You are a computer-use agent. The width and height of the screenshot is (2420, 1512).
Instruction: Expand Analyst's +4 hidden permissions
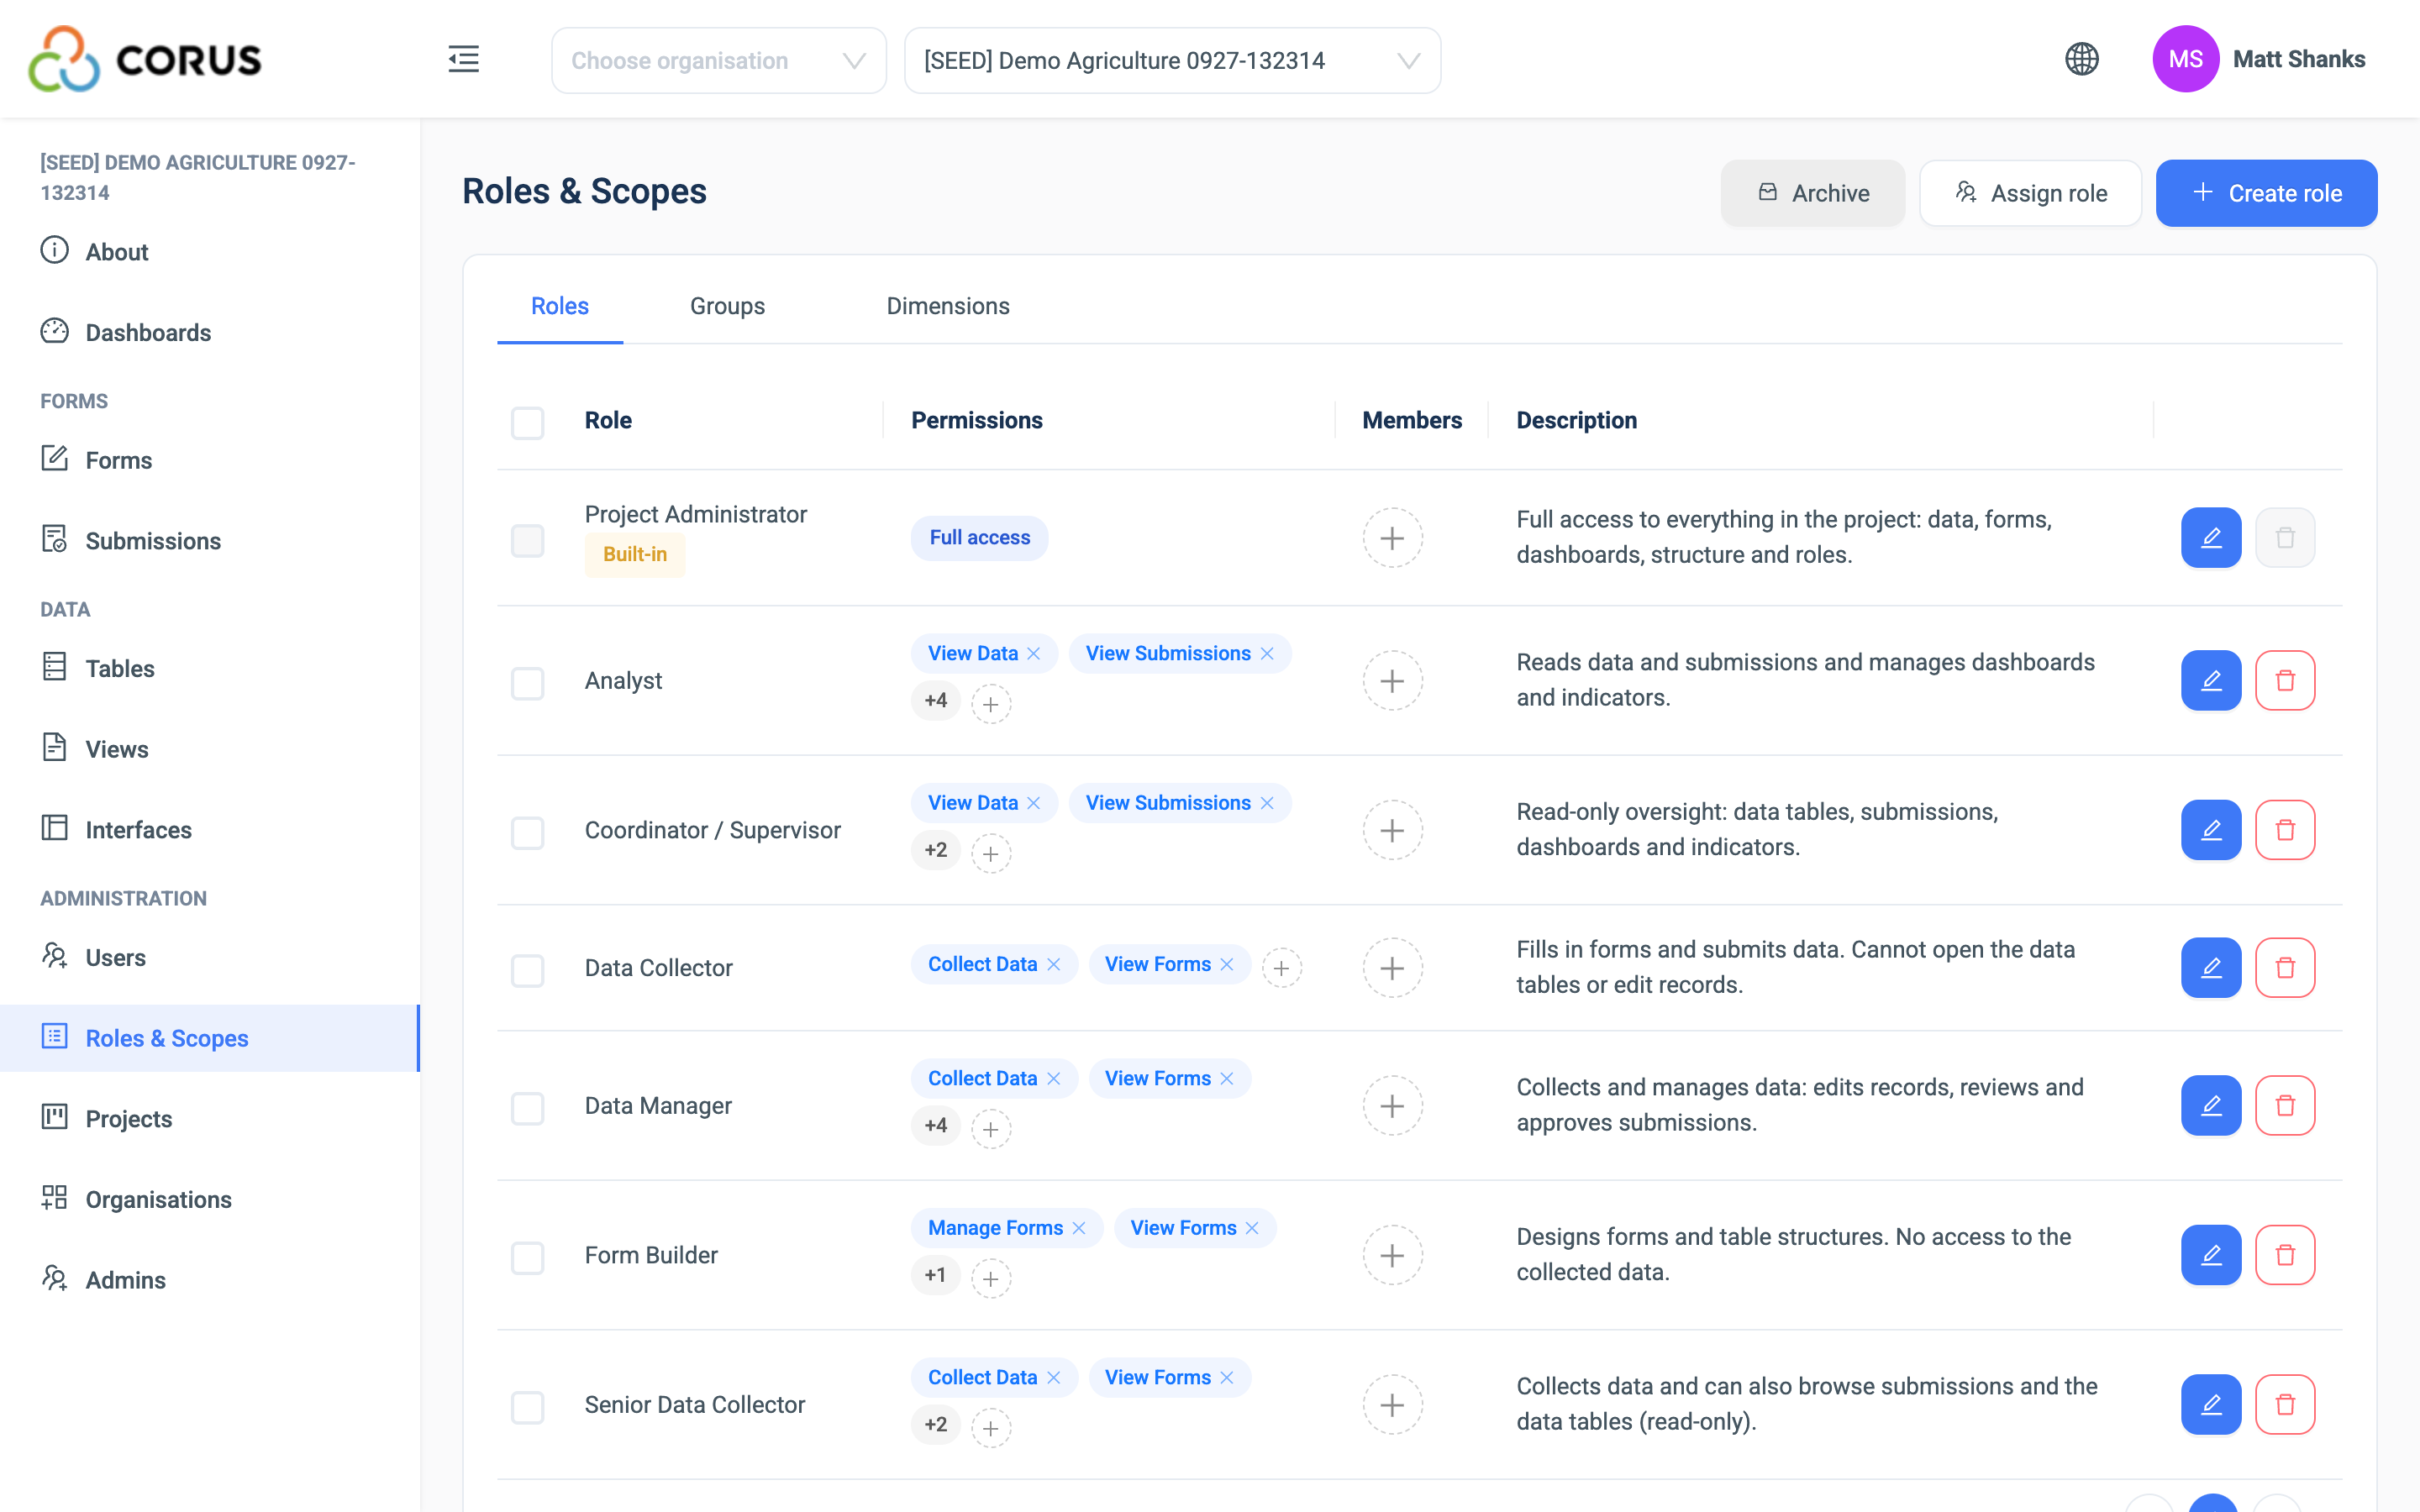pos(935,701)
